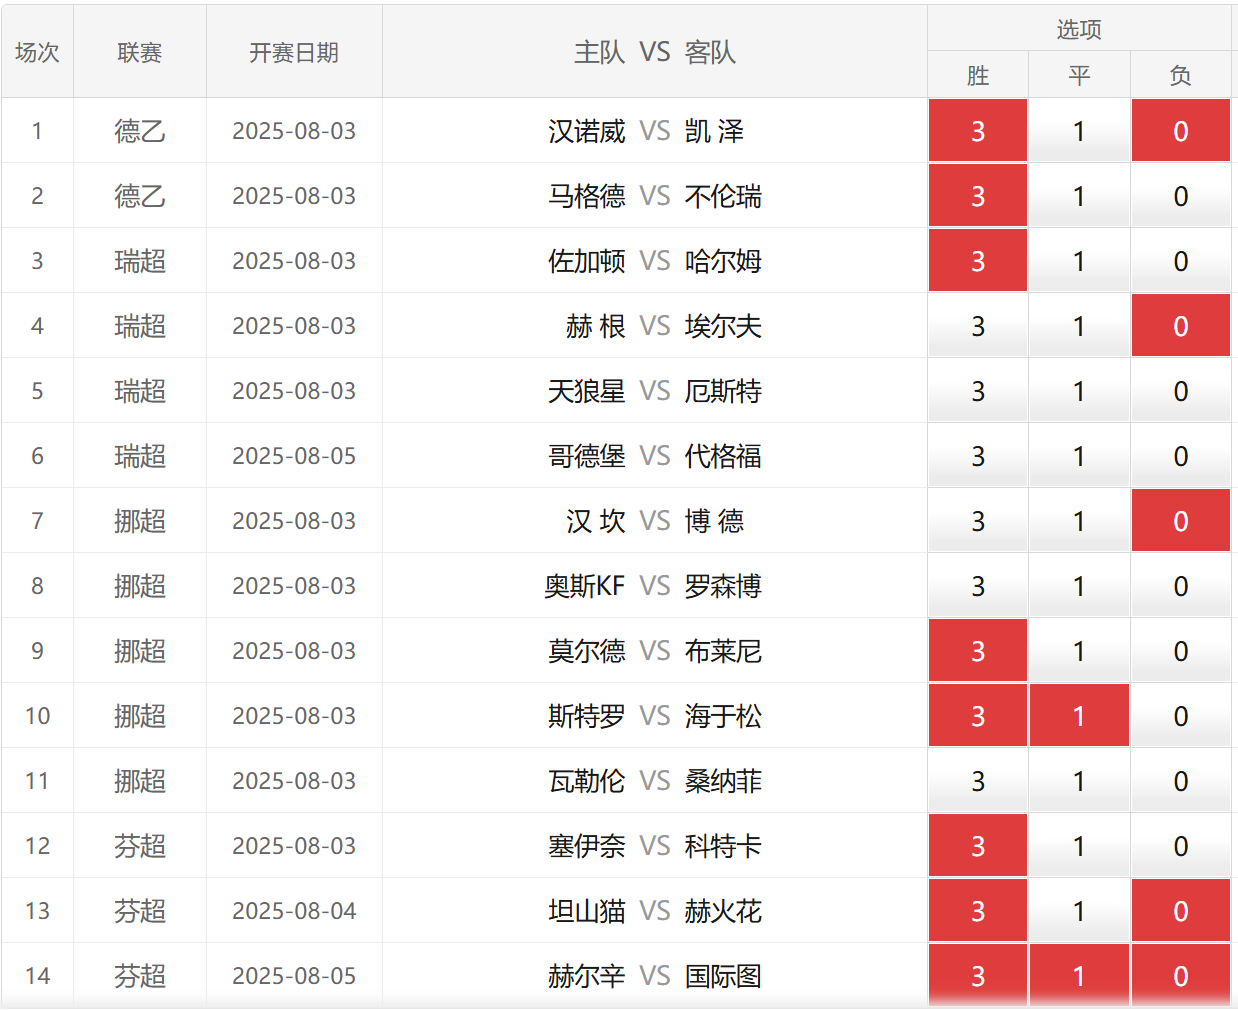Toggle 胜 option 3 for 汉诺威 VS 凯泽

[978, 131]
